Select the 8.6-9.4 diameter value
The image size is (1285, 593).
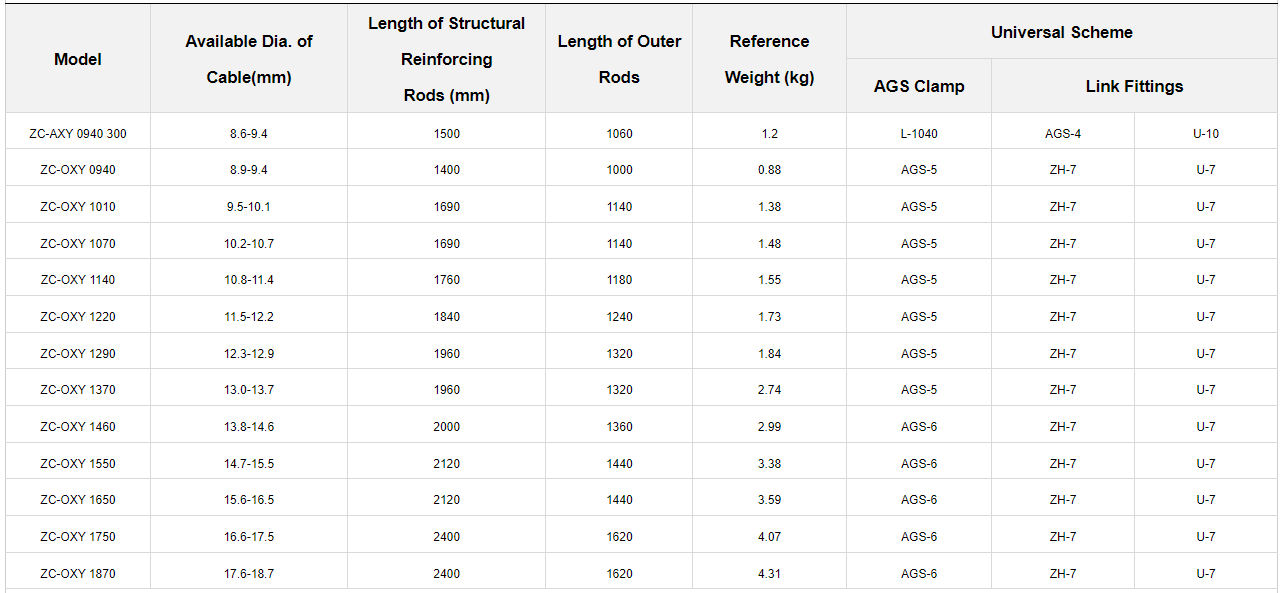(x=247, y=131)
